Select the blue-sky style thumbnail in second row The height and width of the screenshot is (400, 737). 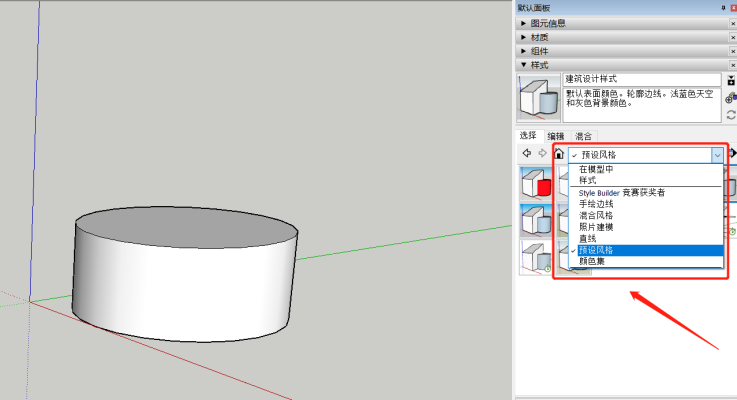pyautogui.click(x=536, y=220)
